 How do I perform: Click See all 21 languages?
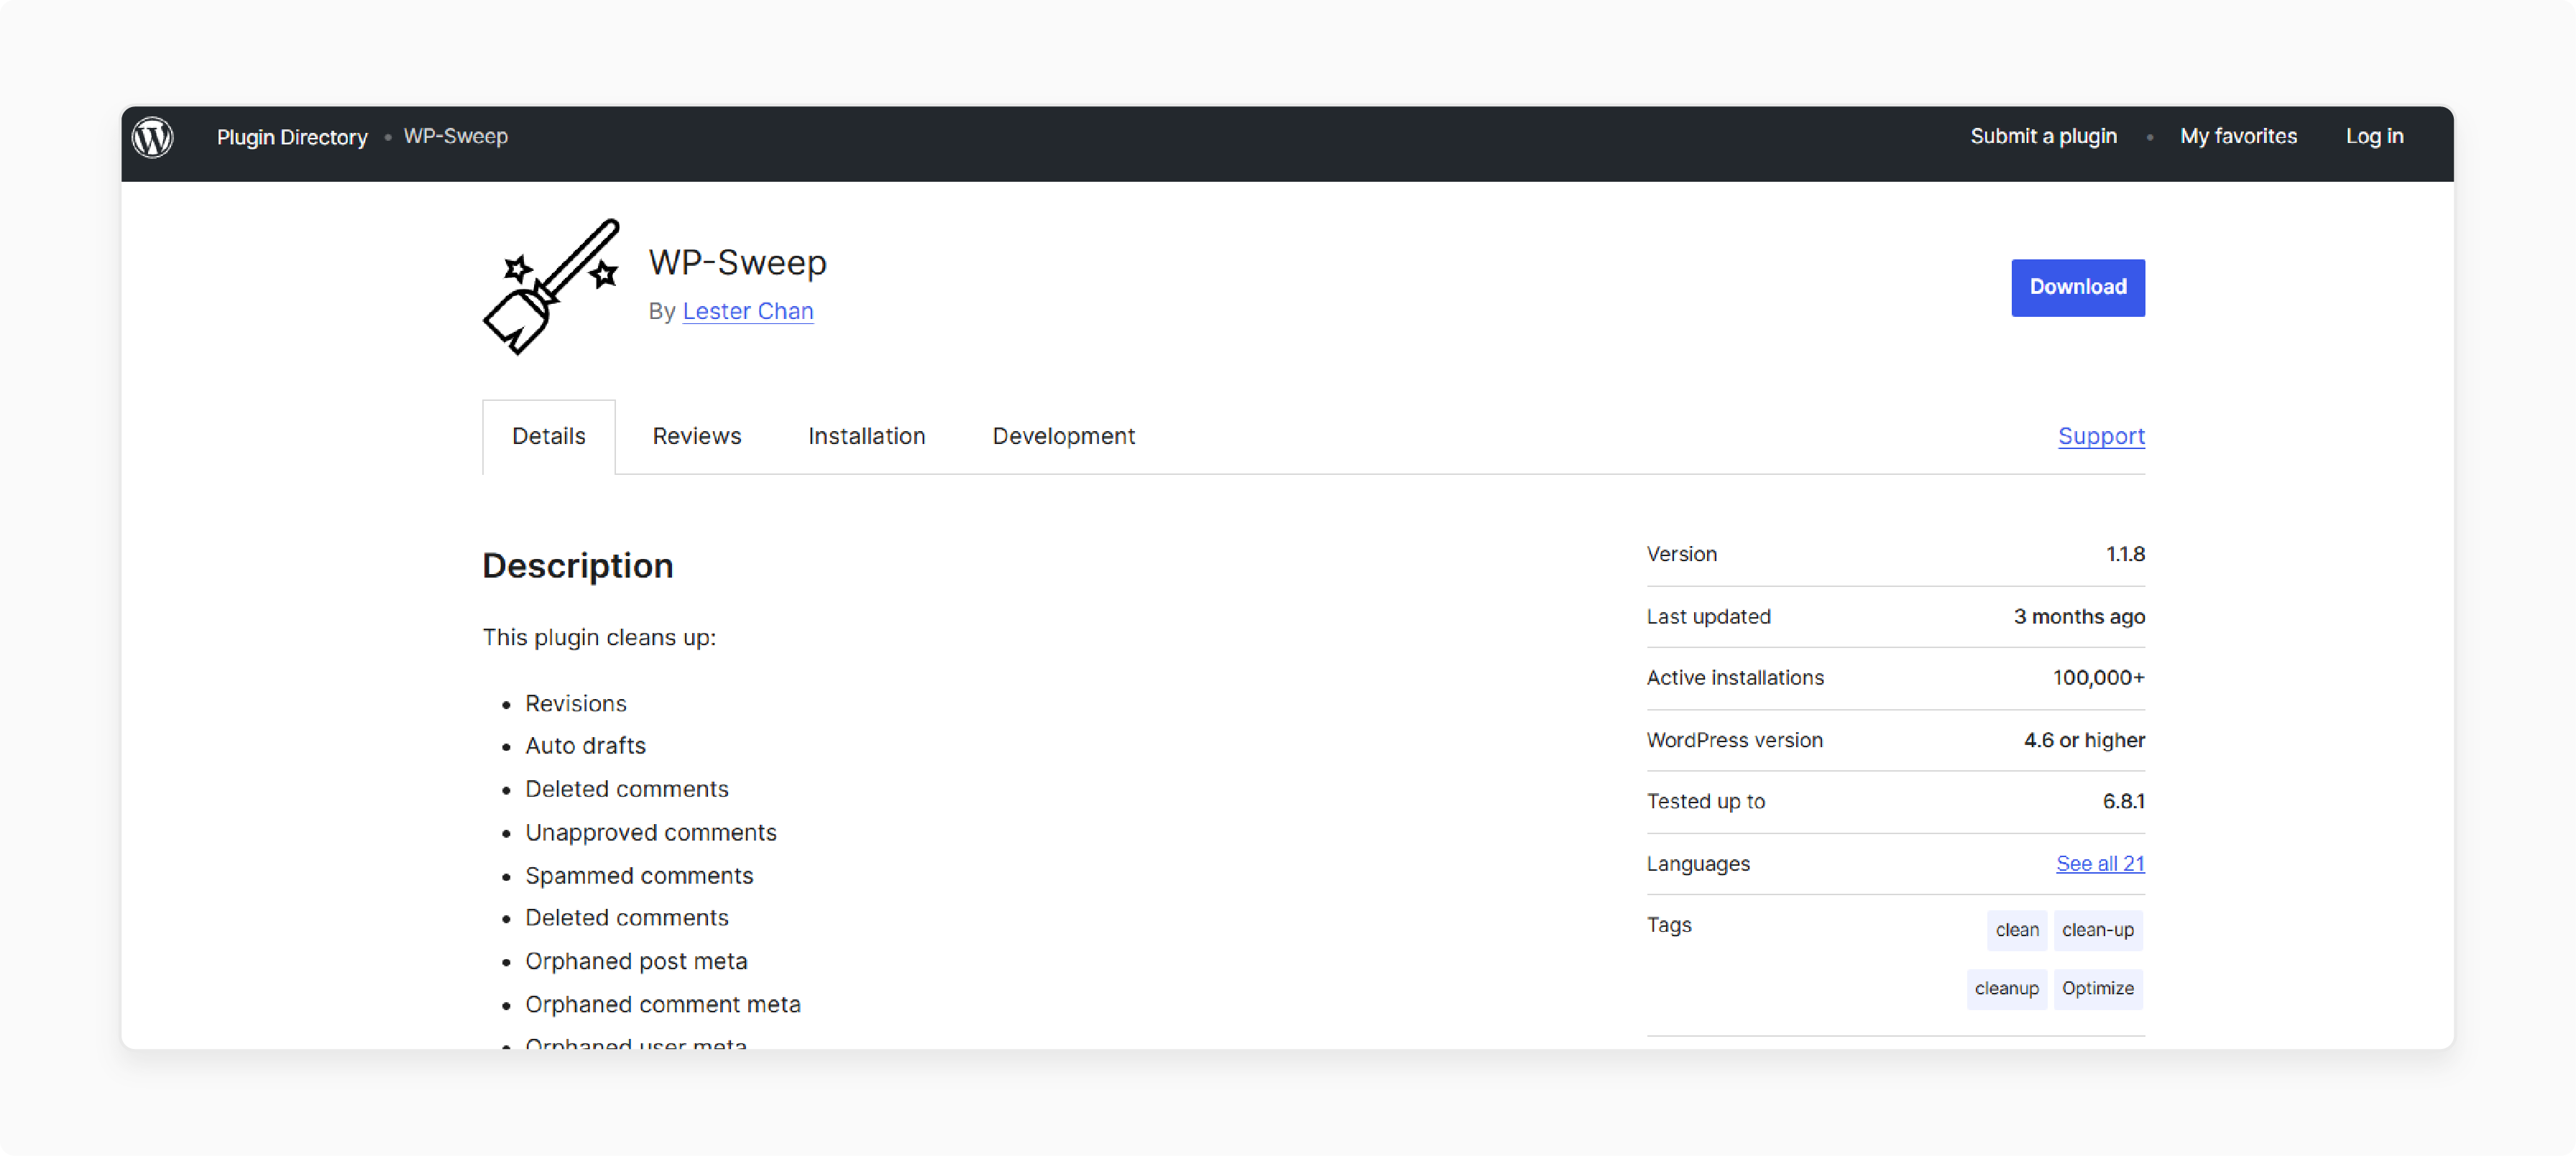coord(2100,863)
